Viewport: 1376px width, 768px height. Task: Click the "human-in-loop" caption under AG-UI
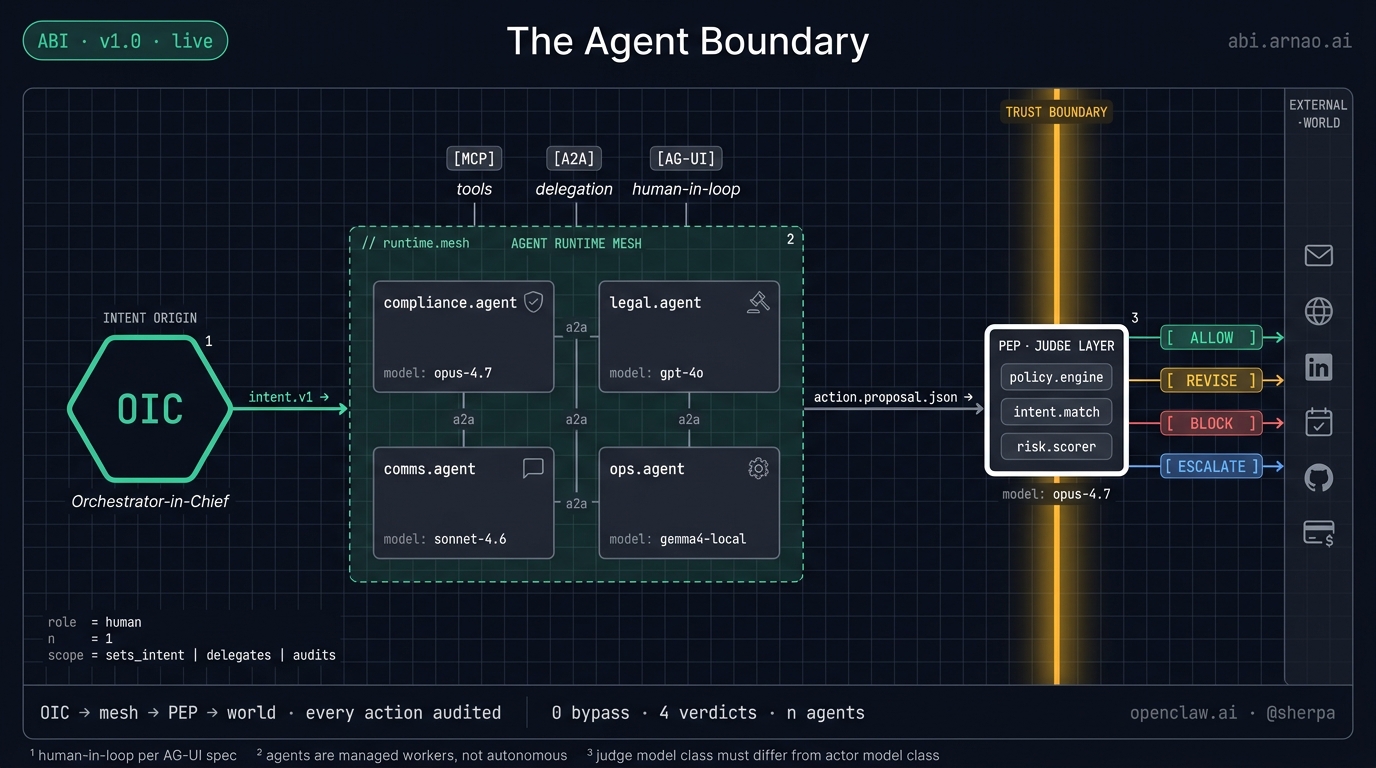[686, 189]
